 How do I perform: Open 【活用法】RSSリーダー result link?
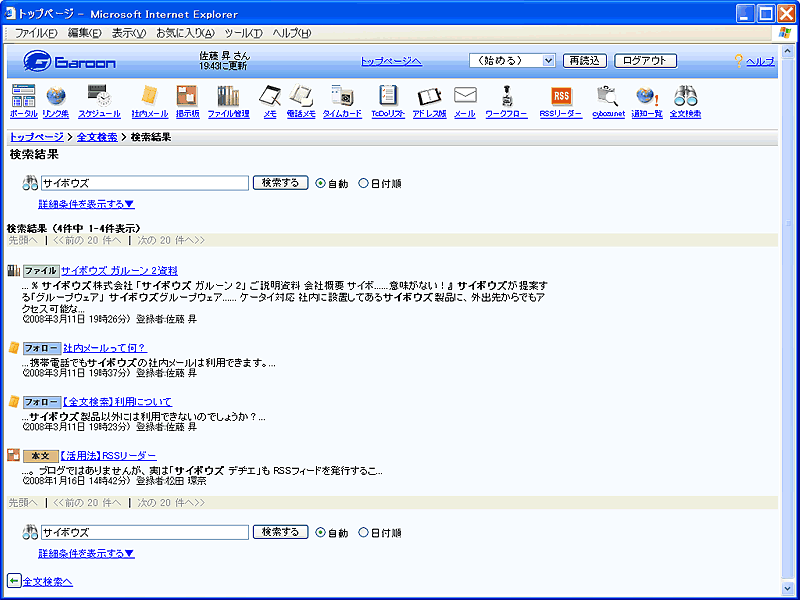click(108, 456)
